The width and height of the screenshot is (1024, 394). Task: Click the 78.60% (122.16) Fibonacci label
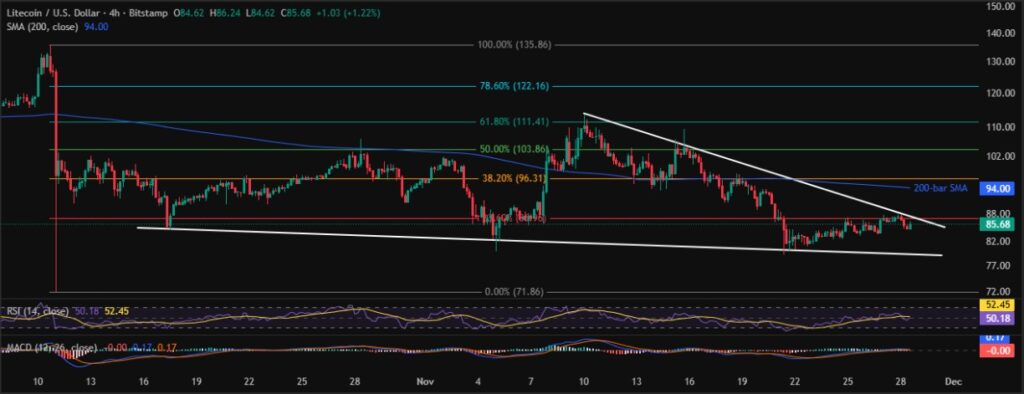click(x=516, y=86)
